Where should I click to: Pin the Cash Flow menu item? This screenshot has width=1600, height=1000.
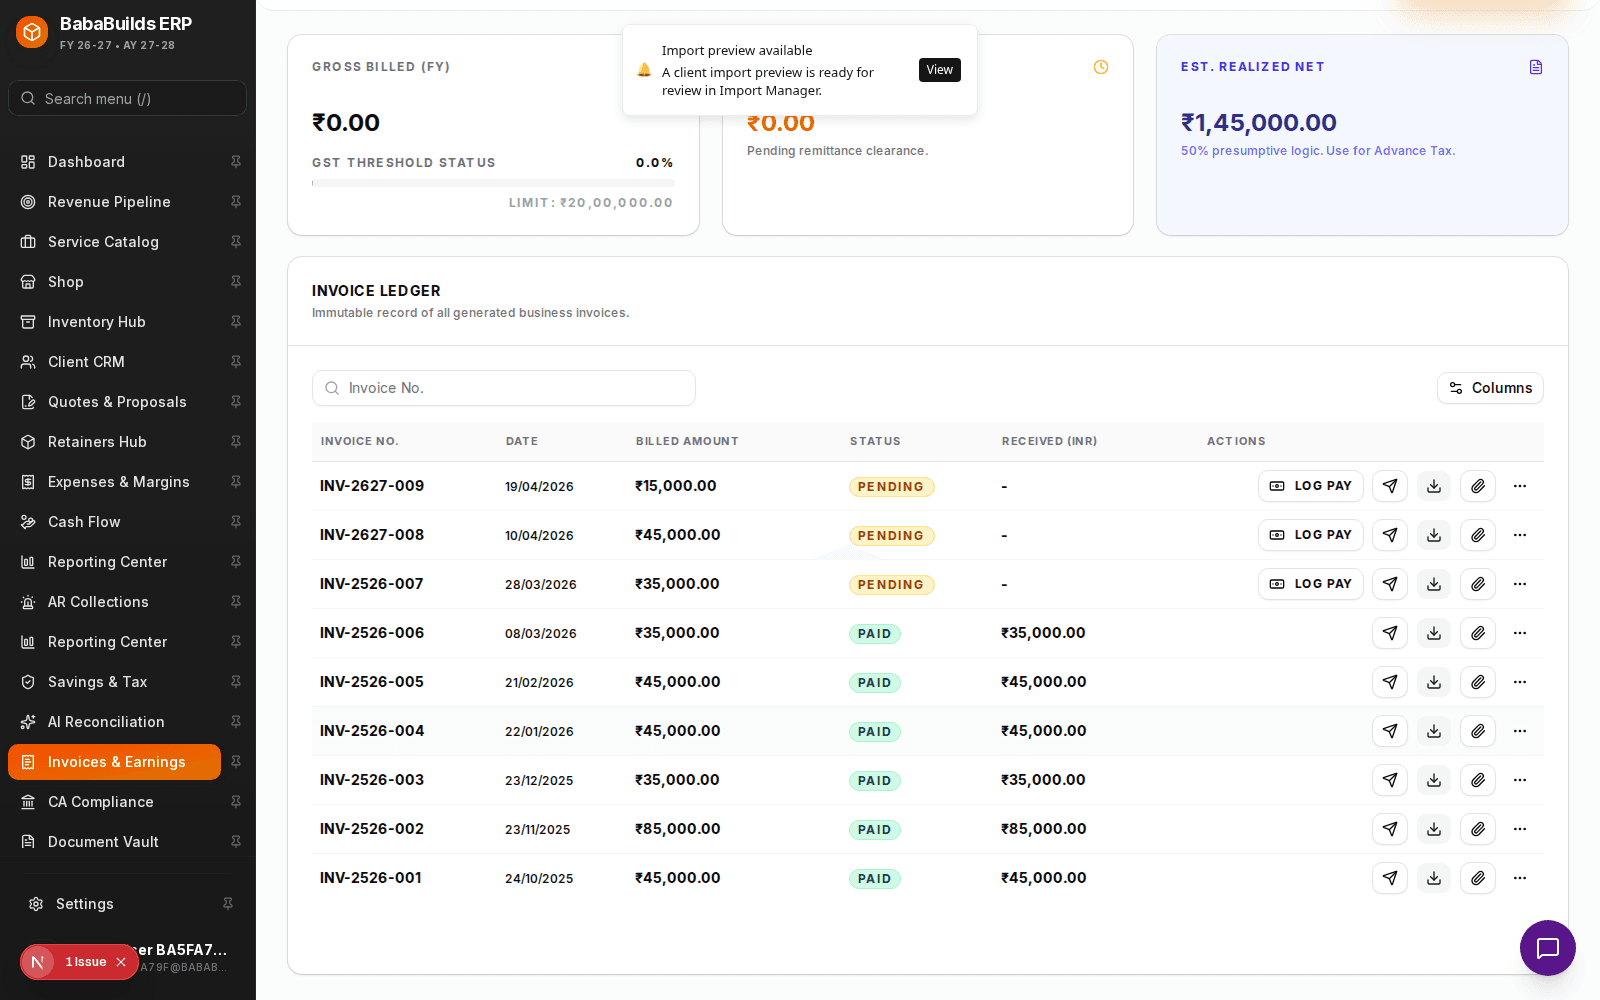[236, 522]
